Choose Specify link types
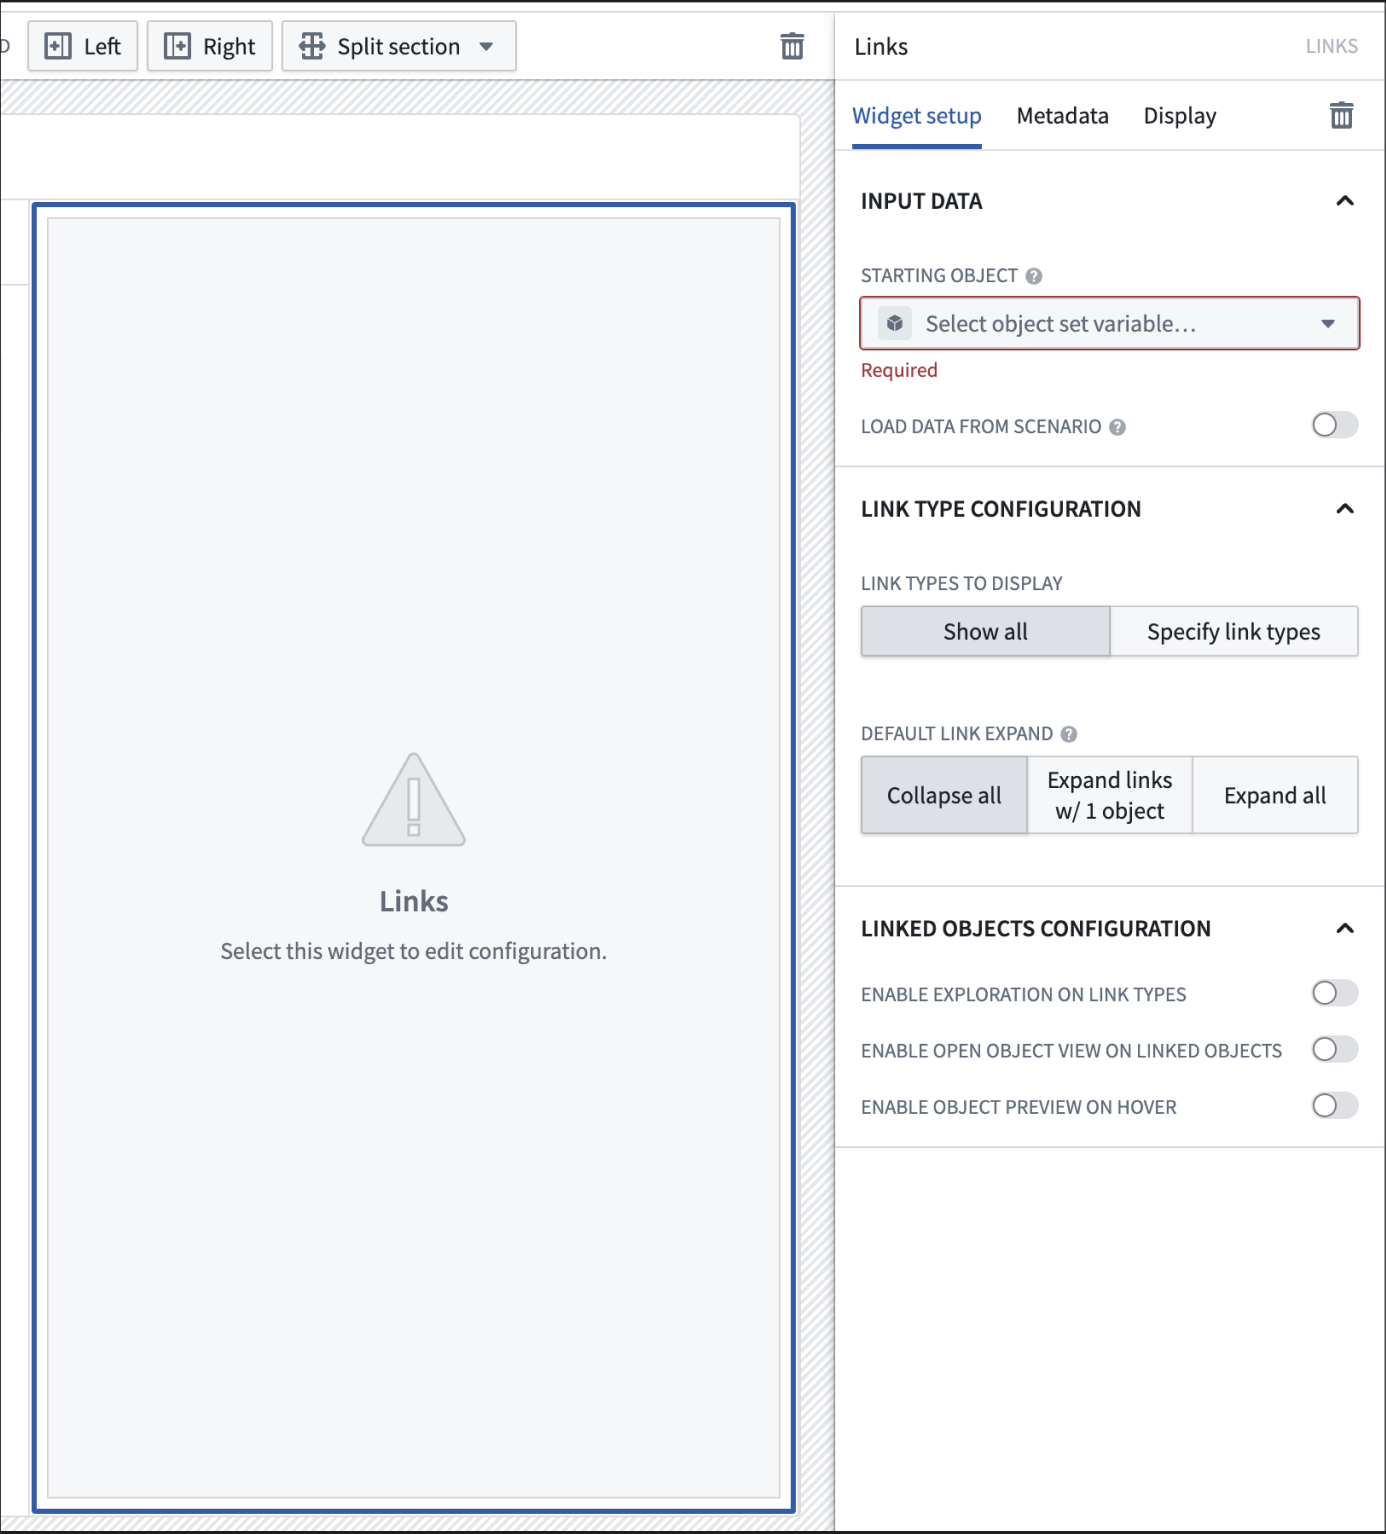Screen dimensions: 1386x1534 point(1234,631)
